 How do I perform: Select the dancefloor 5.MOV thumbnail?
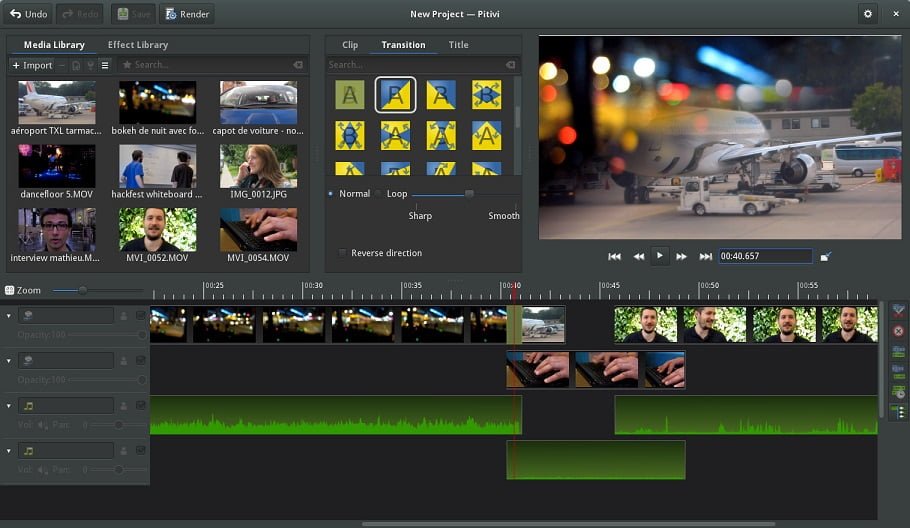pos(57,167)
